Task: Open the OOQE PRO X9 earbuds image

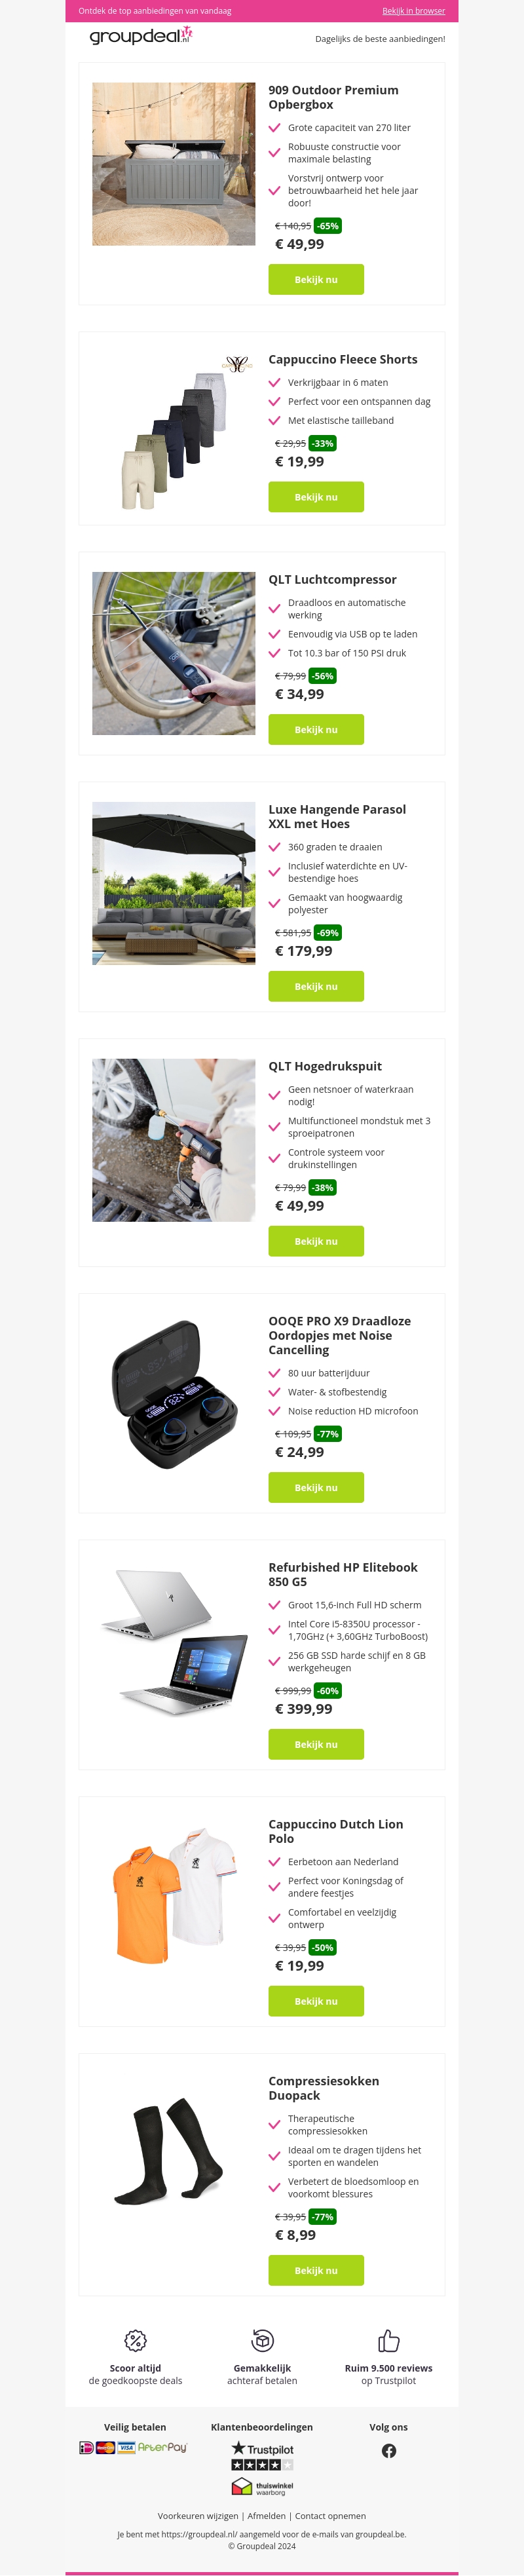Action: coord(174,1395)
